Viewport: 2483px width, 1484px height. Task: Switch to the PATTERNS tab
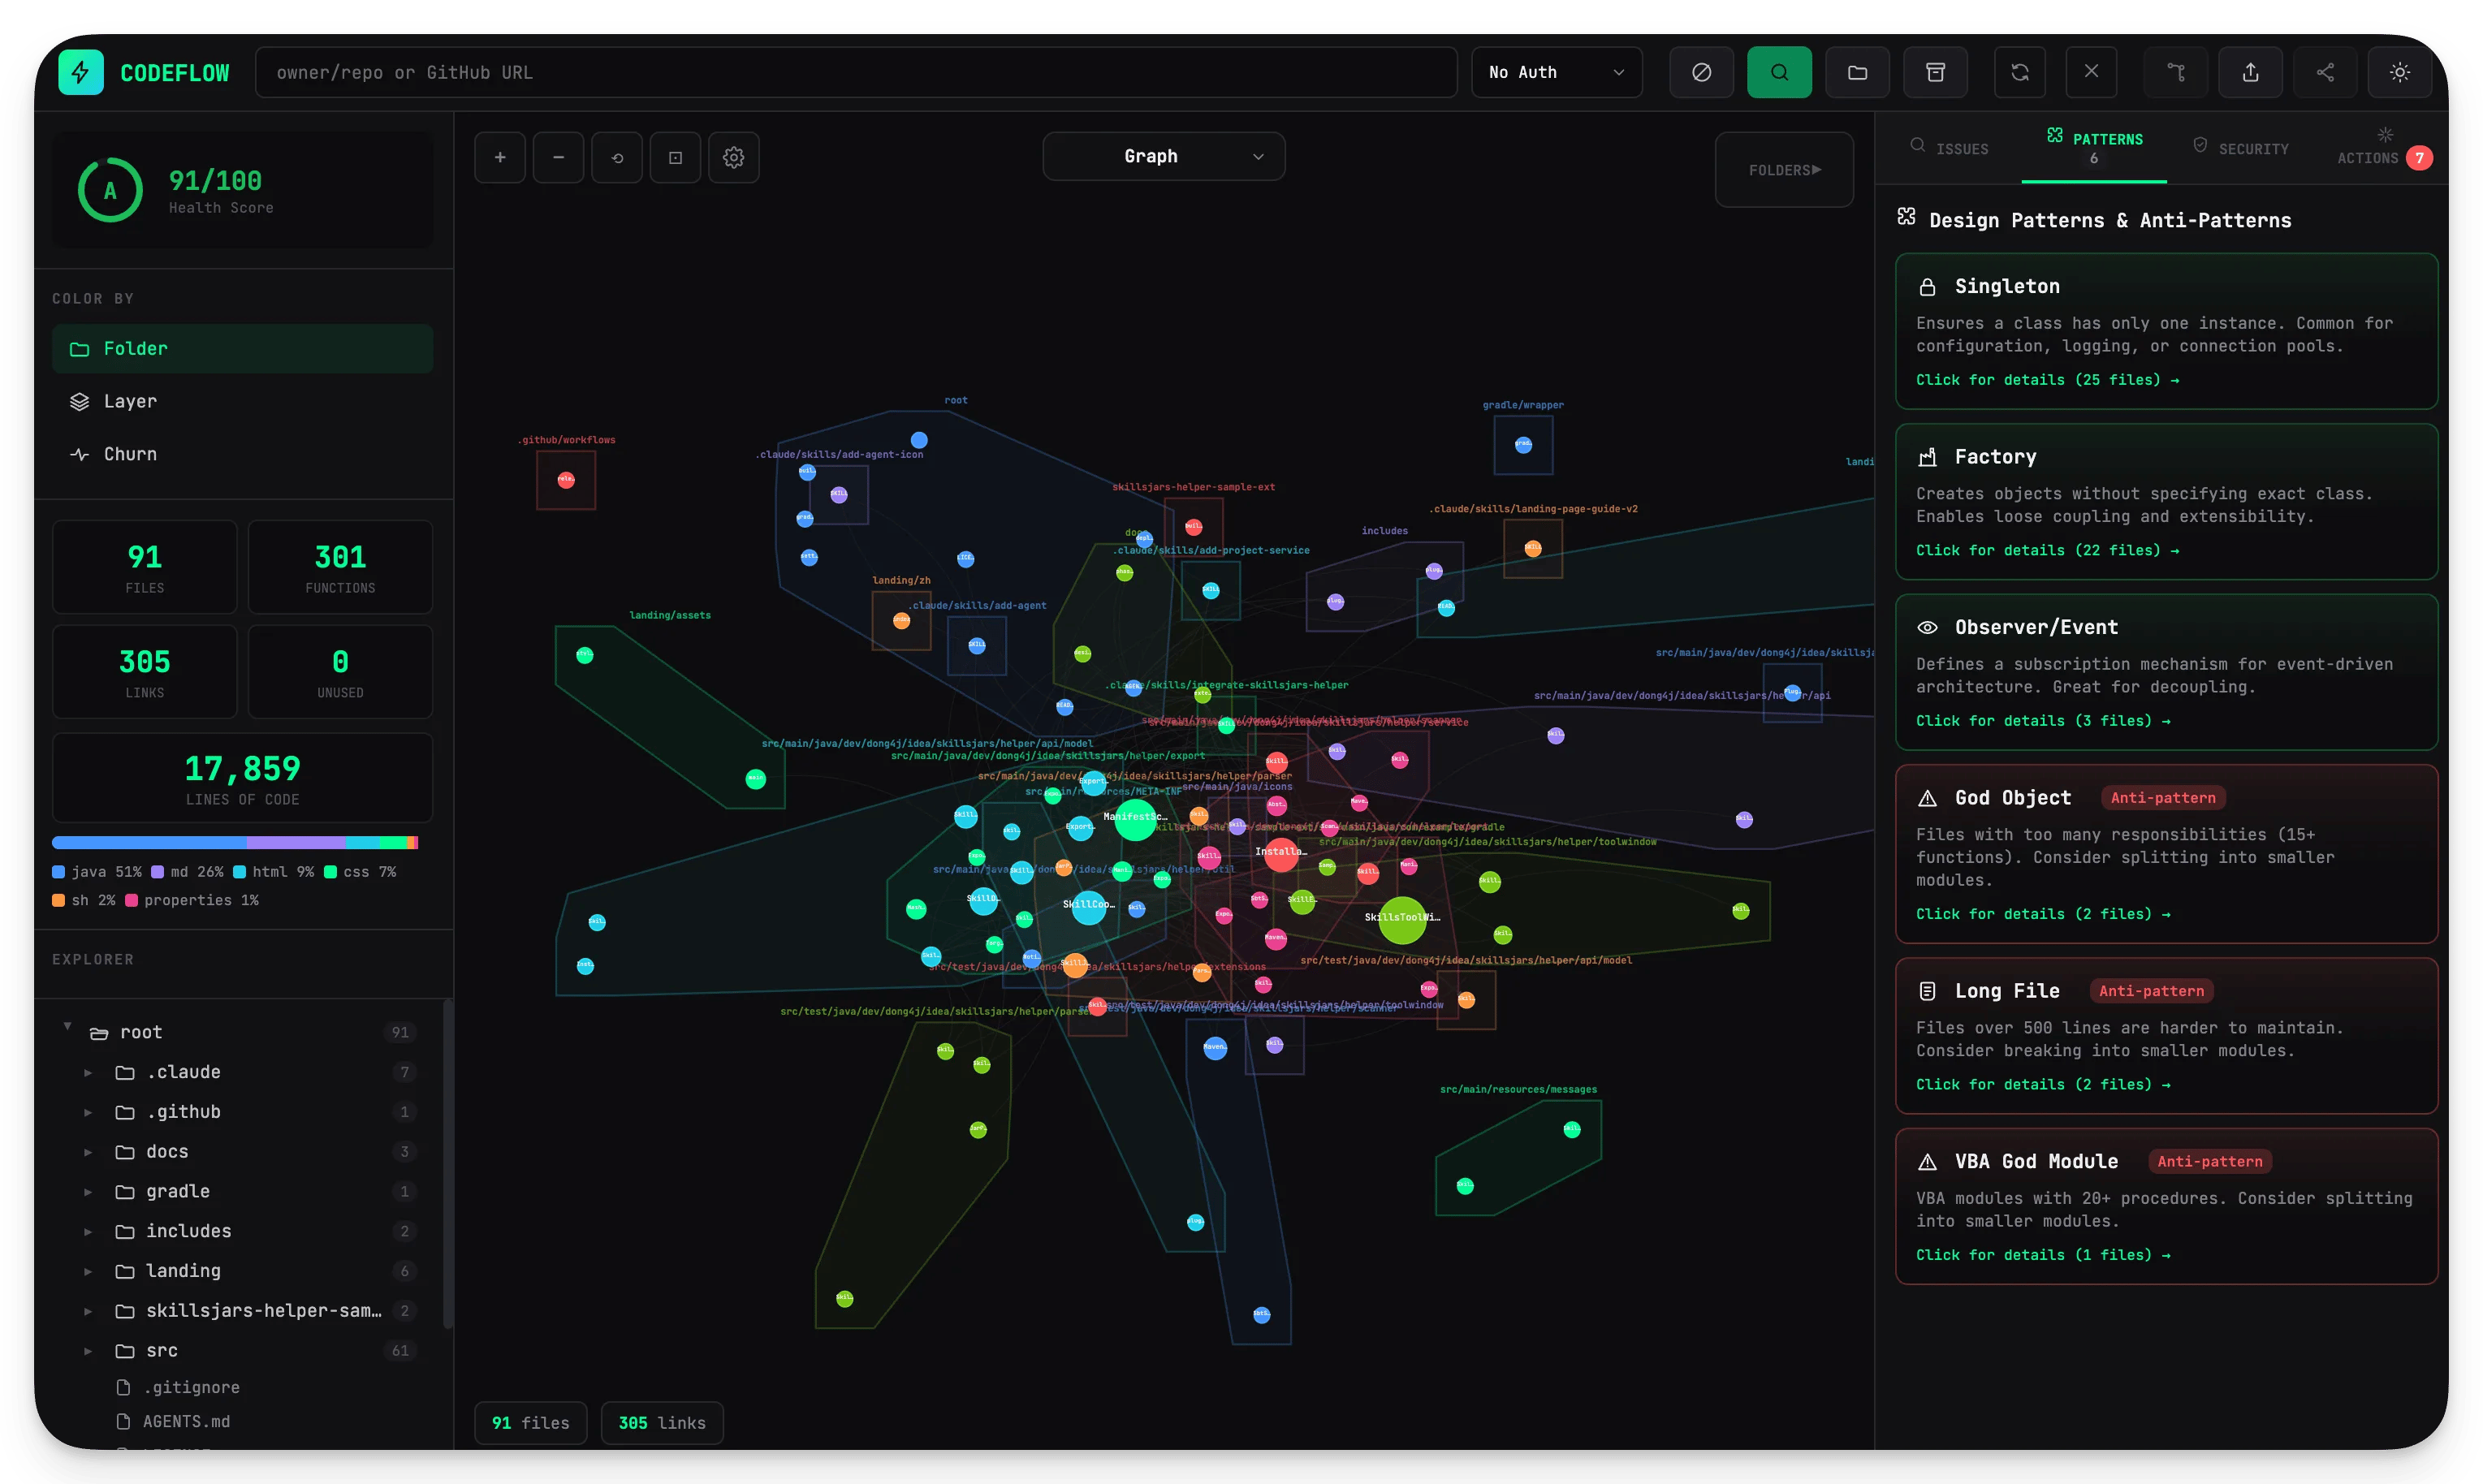[2094, 148]
